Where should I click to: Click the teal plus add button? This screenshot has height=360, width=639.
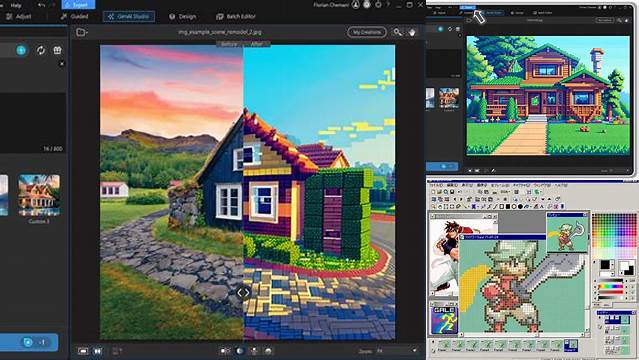coord(21,50)
